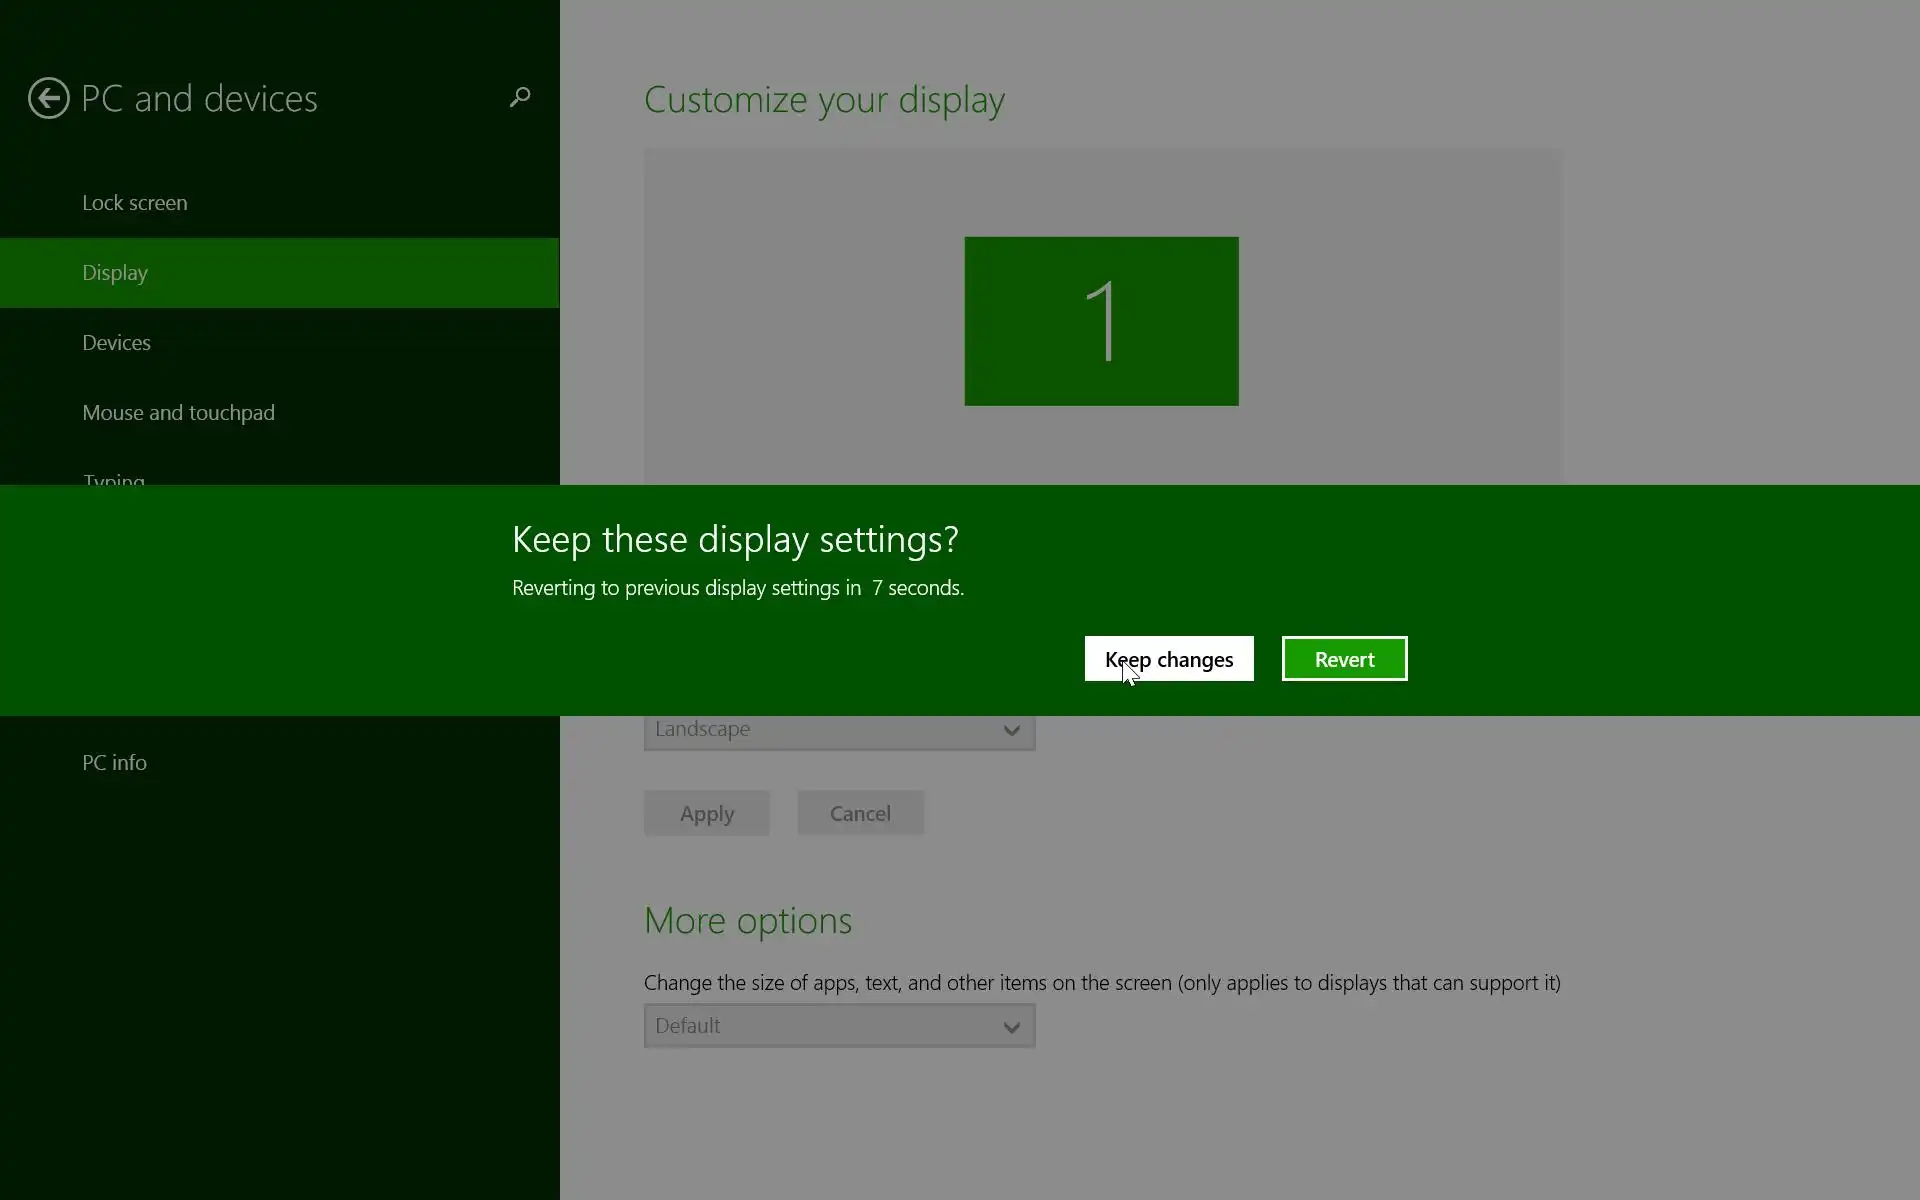This screenshot has width=1920, height=1200.
Task: Click chevron on Default combo box
Action: (x=1011, y=1027)
